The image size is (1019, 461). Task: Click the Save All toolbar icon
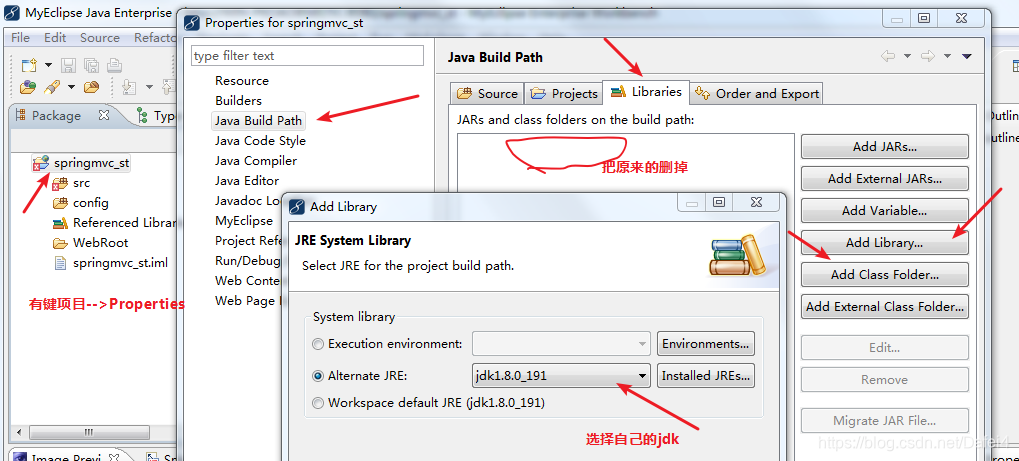click(92, 65)
